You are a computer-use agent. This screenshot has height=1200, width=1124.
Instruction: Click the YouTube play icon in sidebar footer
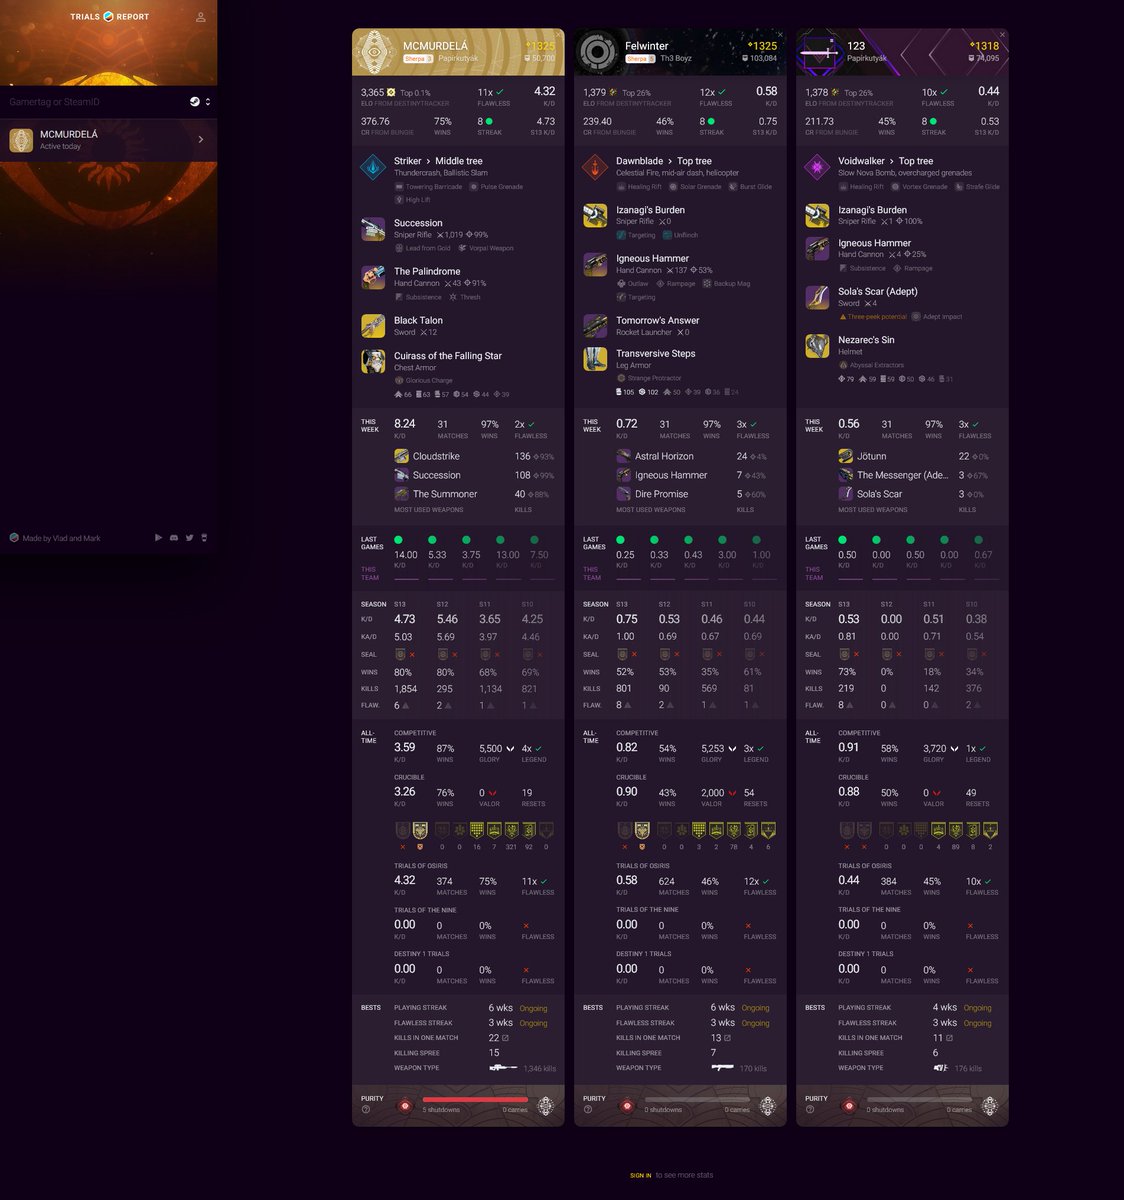pos(158,538)
